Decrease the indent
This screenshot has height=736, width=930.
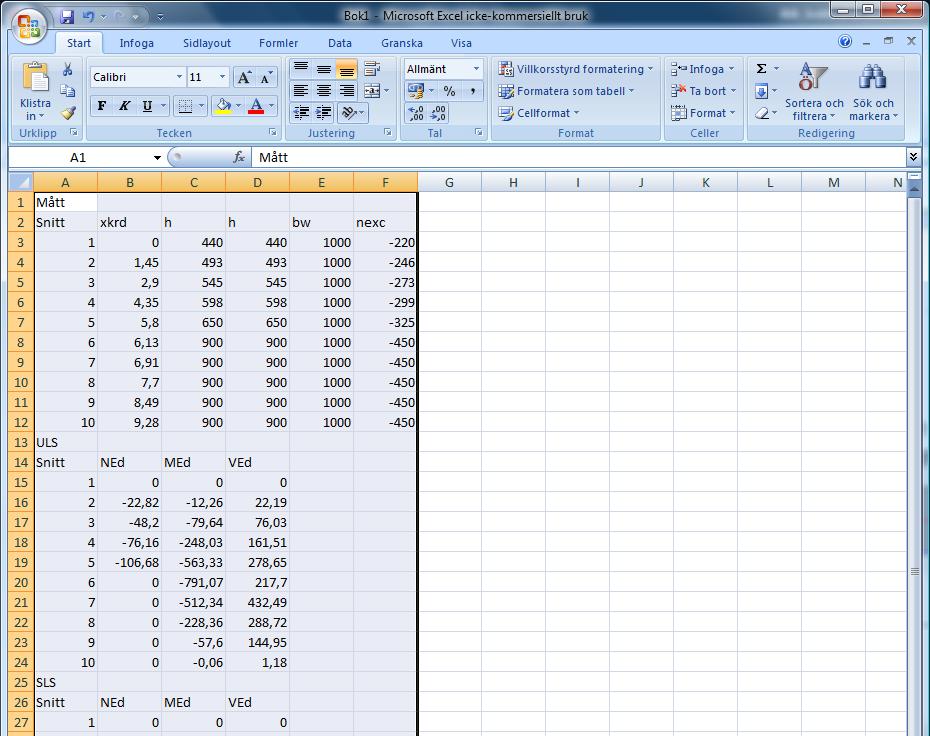(301, 113)
